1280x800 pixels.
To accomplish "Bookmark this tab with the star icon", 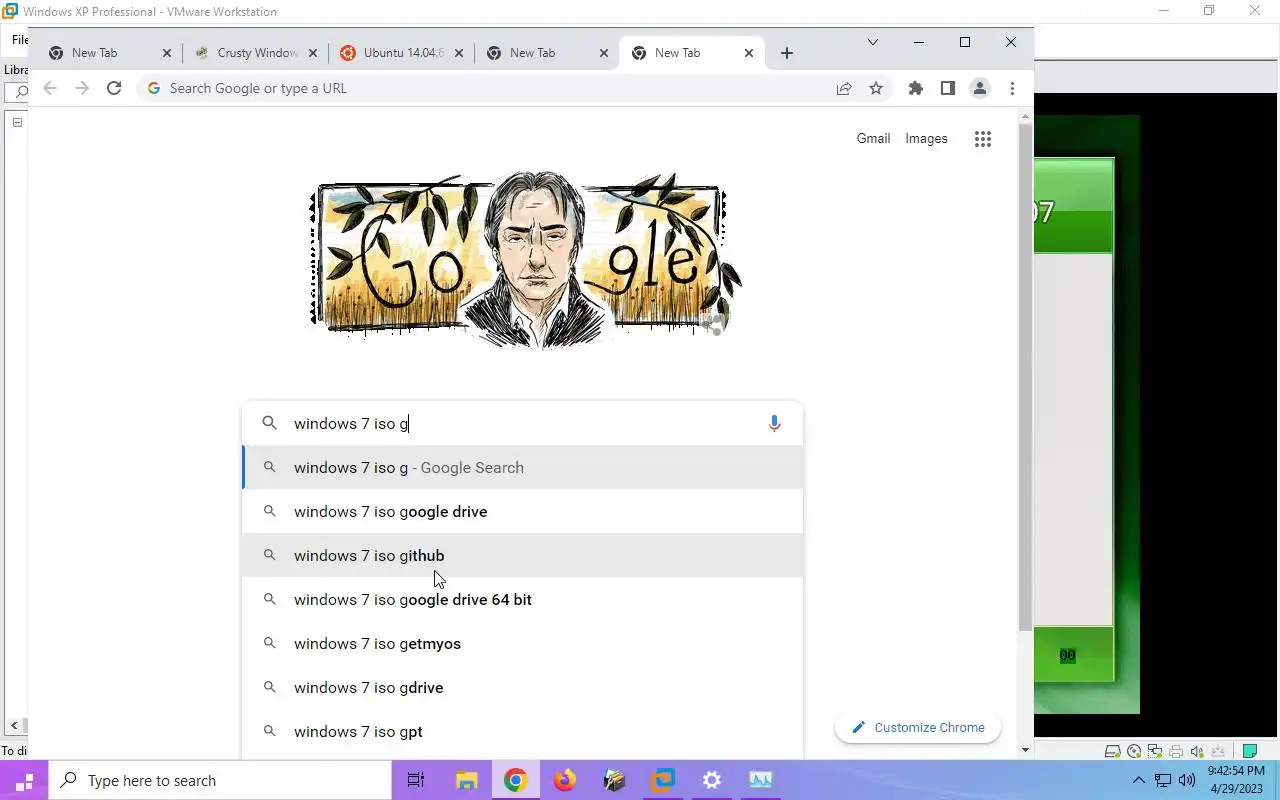I will (x=876, y=88).
